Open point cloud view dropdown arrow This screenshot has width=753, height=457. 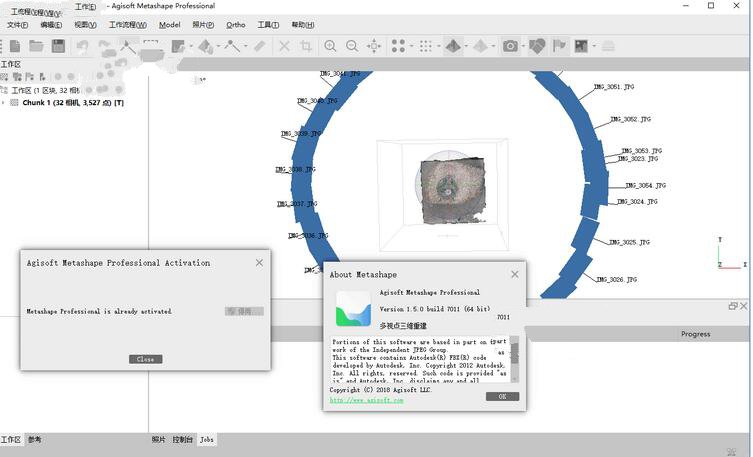coord(412,46)
